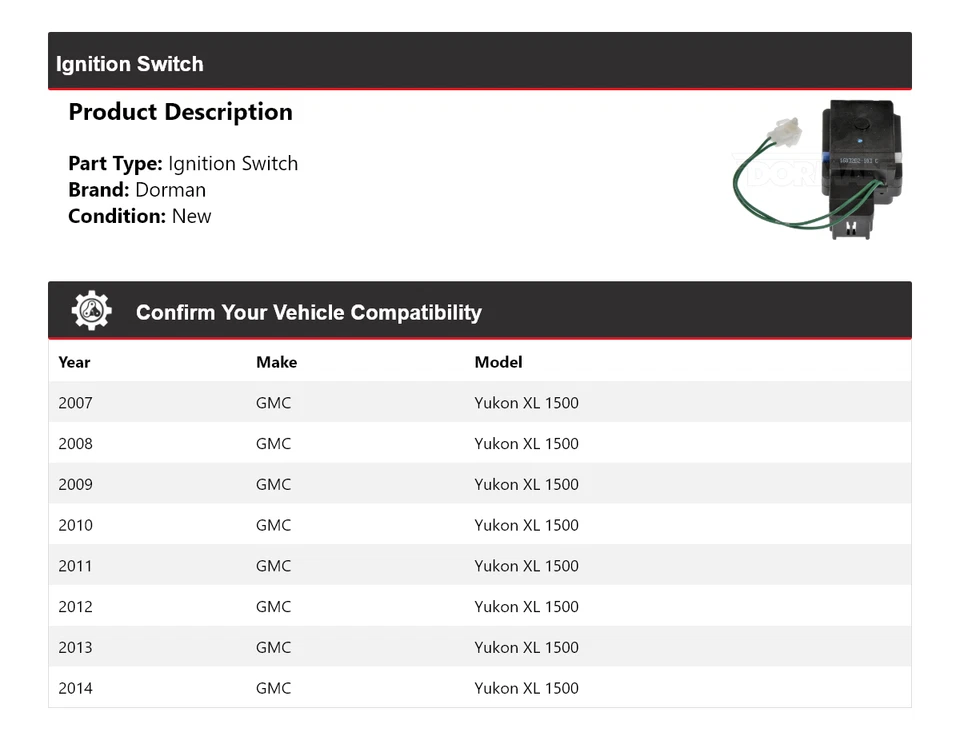This screenshot has width=960, height=740.
Task: Select the 2014 Yukon XL 1500 row
Action: [480, 688]
